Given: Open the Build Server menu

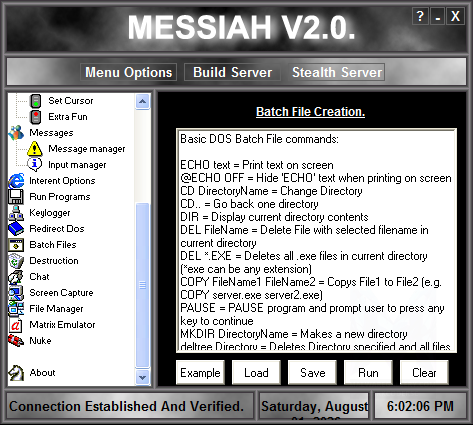Looking at the screenshot, I should [232, 72].
